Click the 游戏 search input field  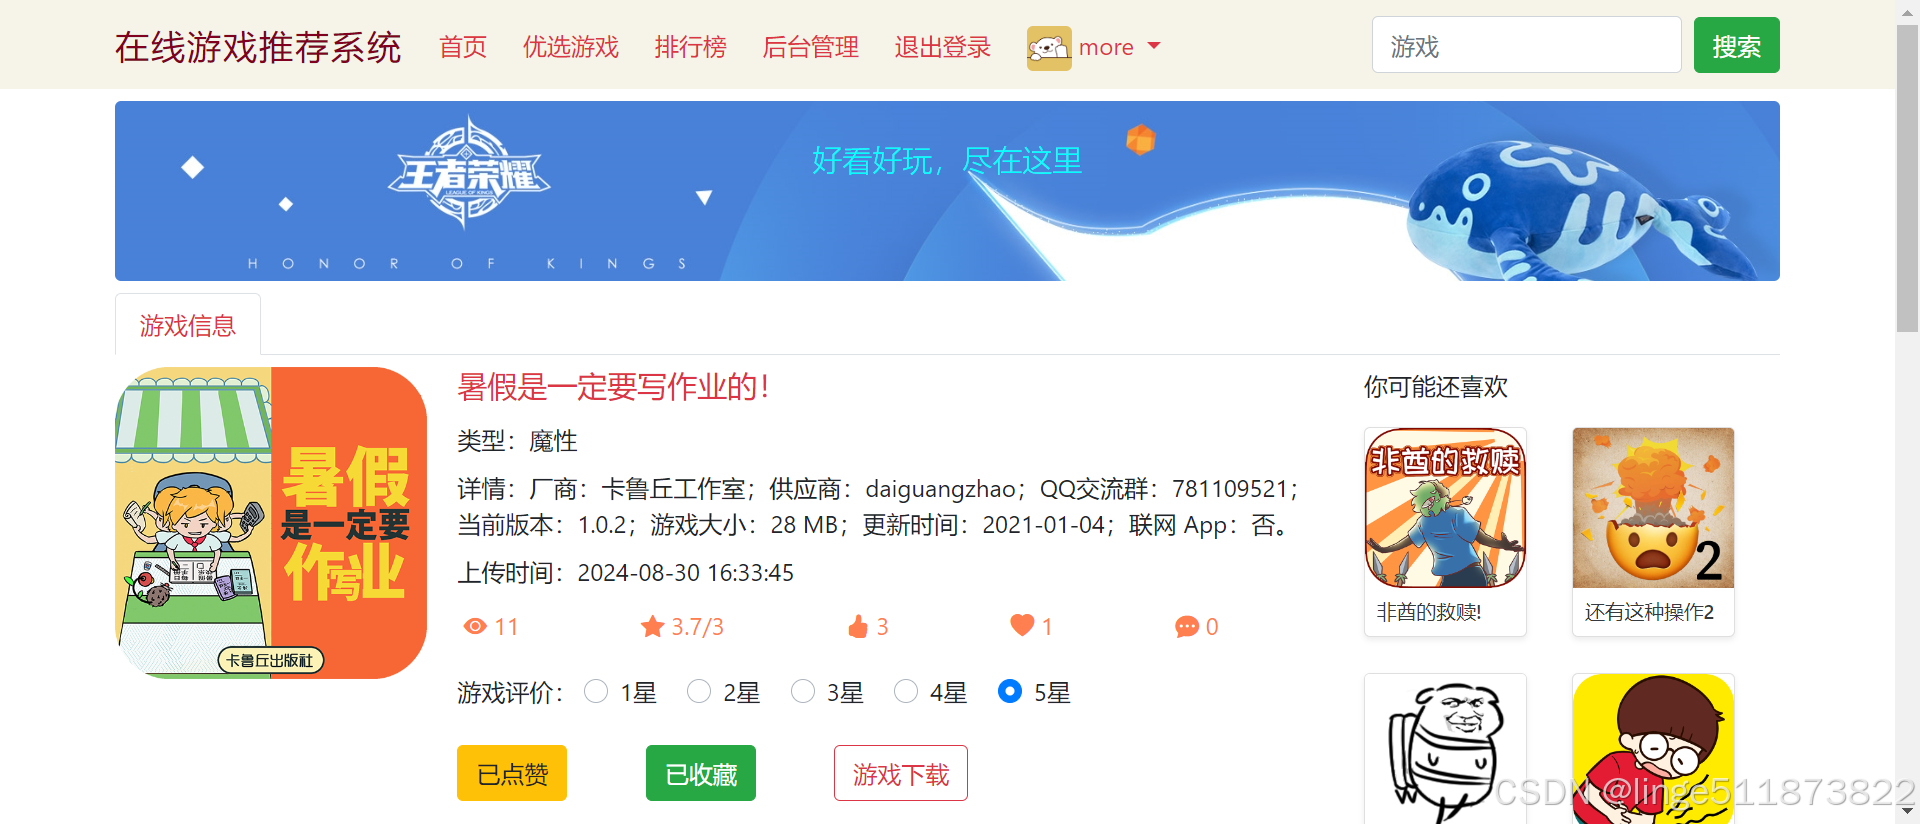(1526, 45)
